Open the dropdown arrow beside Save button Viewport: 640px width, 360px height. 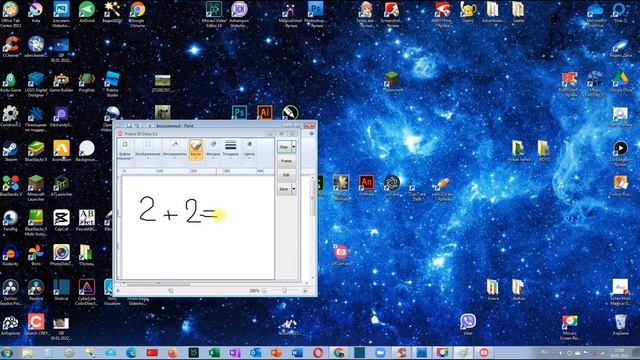[293, 189]
